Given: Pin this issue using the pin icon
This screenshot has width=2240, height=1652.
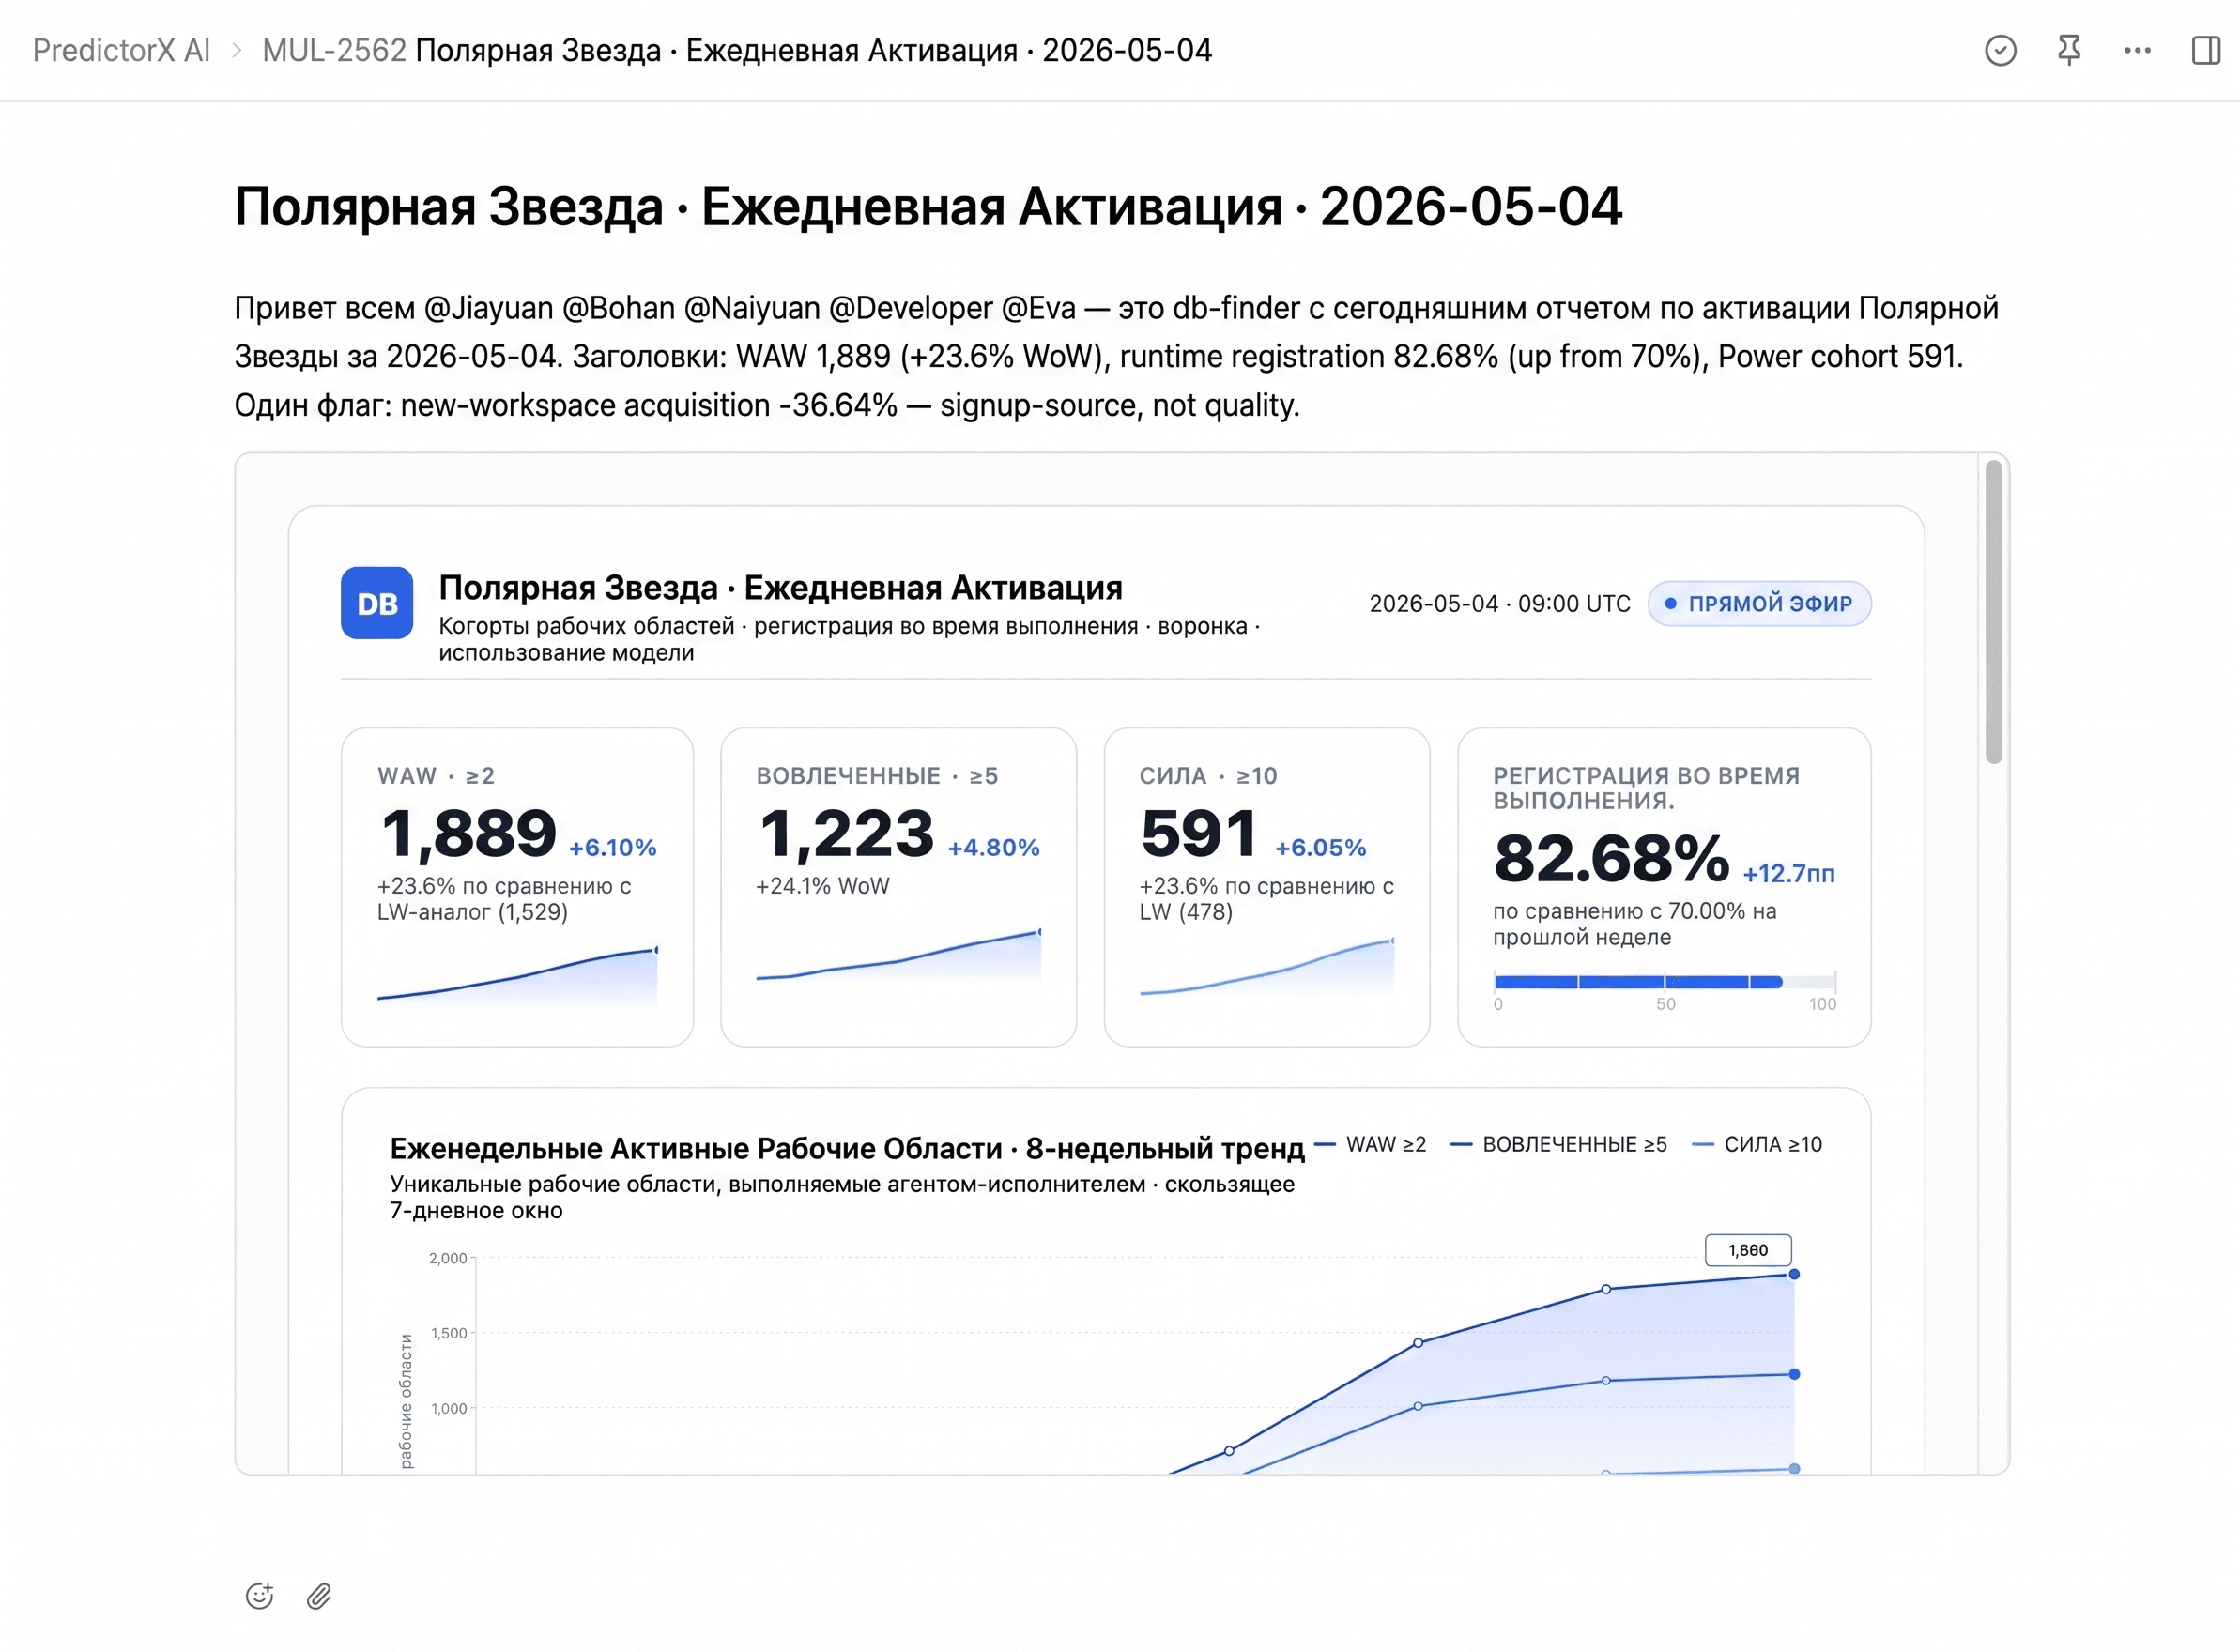Looking at the screenshot, I should point(2069,50).
